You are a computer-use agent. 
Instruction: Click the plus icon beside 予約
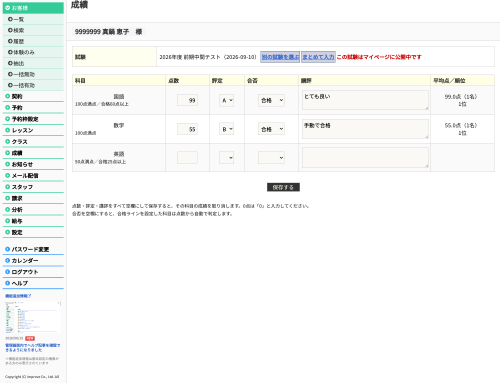(x=8, y=108)
